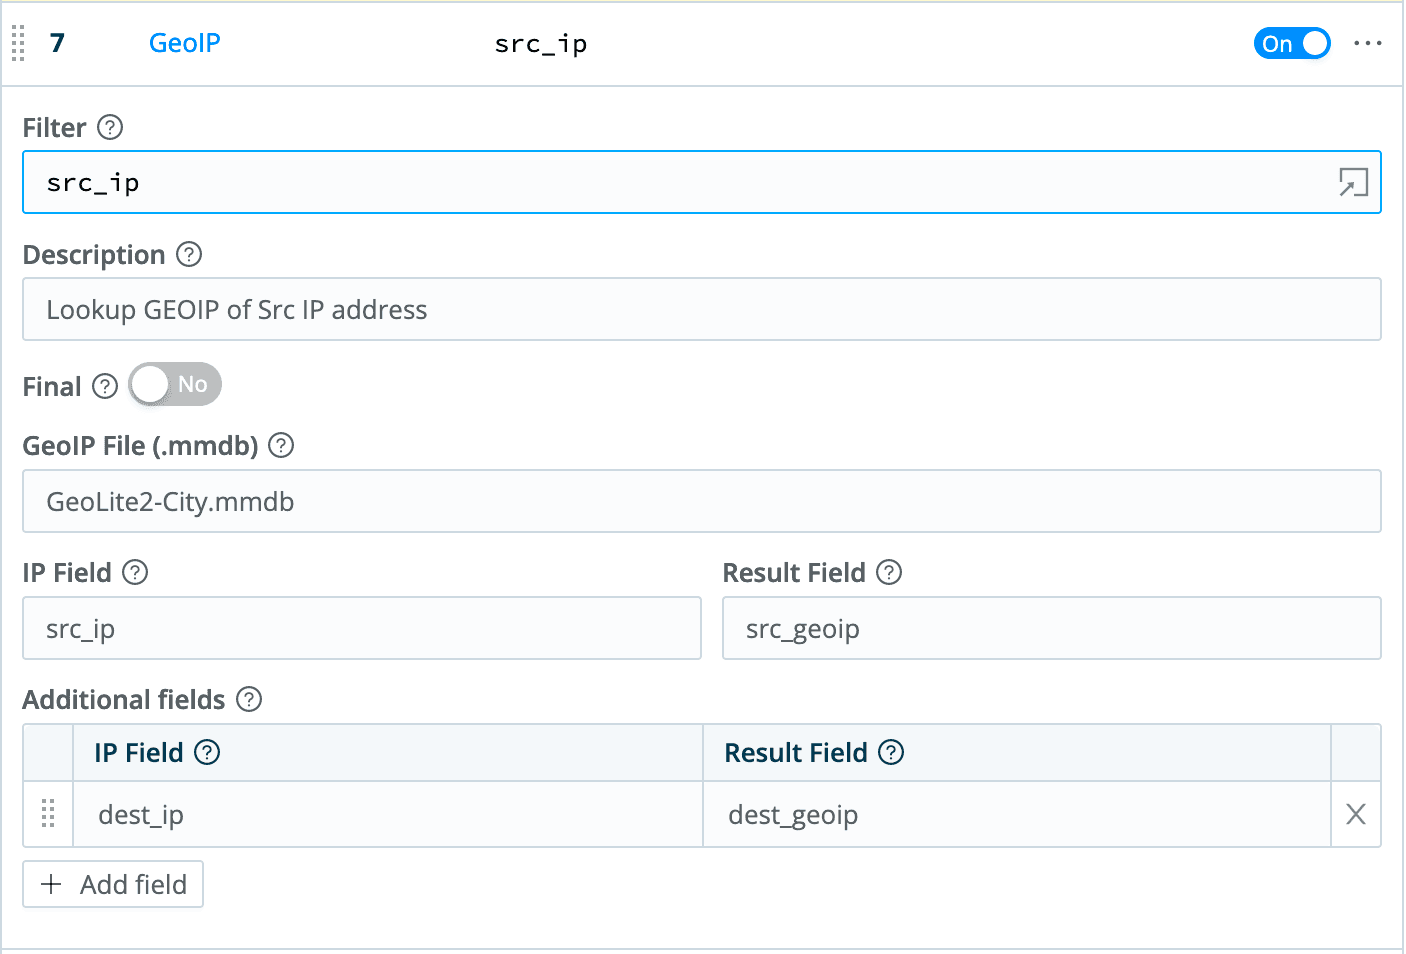Click the src_geoip Result Field input
Screen dimensions: 1406x954
(1050, 628)
